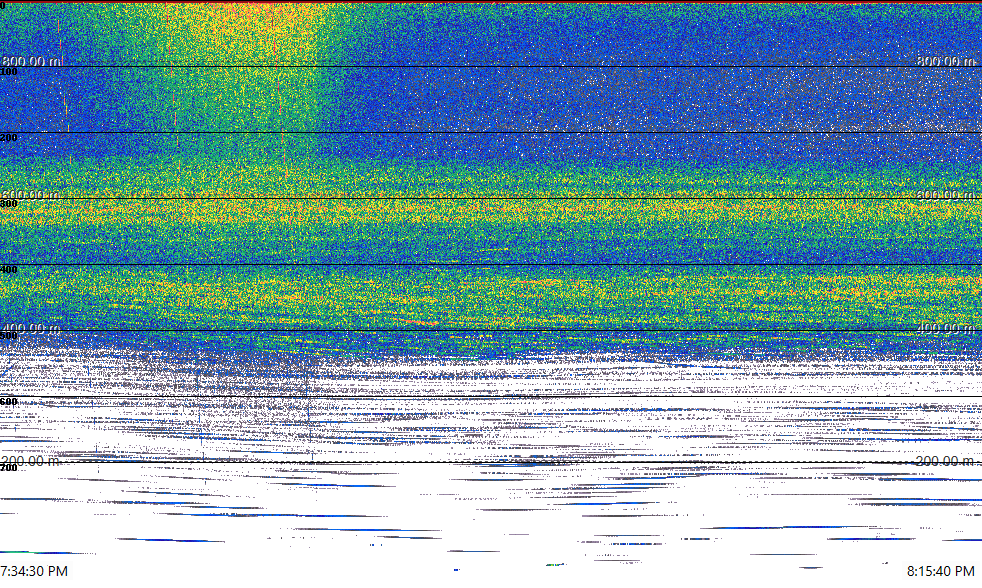The width and height of the screenshot is (982, 588).
Task: Click the bold 400 depth gridline label
Action: click(9, 270)
